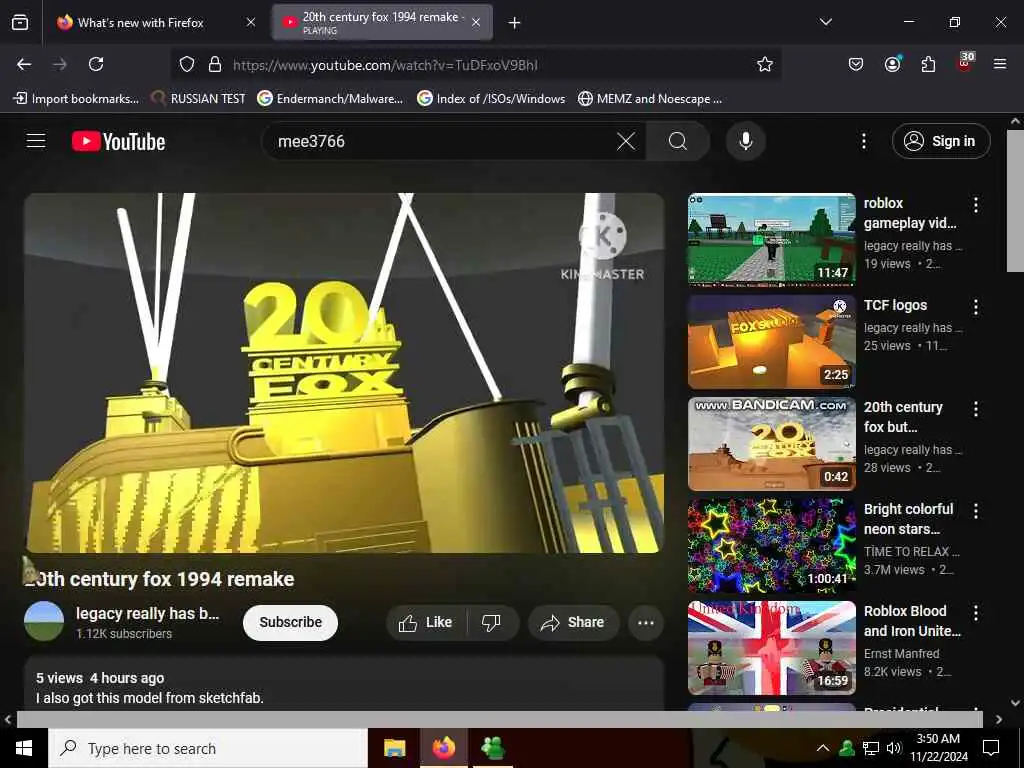Open the Firefox View icon
1024x768 pixels.
pyautogui.click(x=20, y=22)
